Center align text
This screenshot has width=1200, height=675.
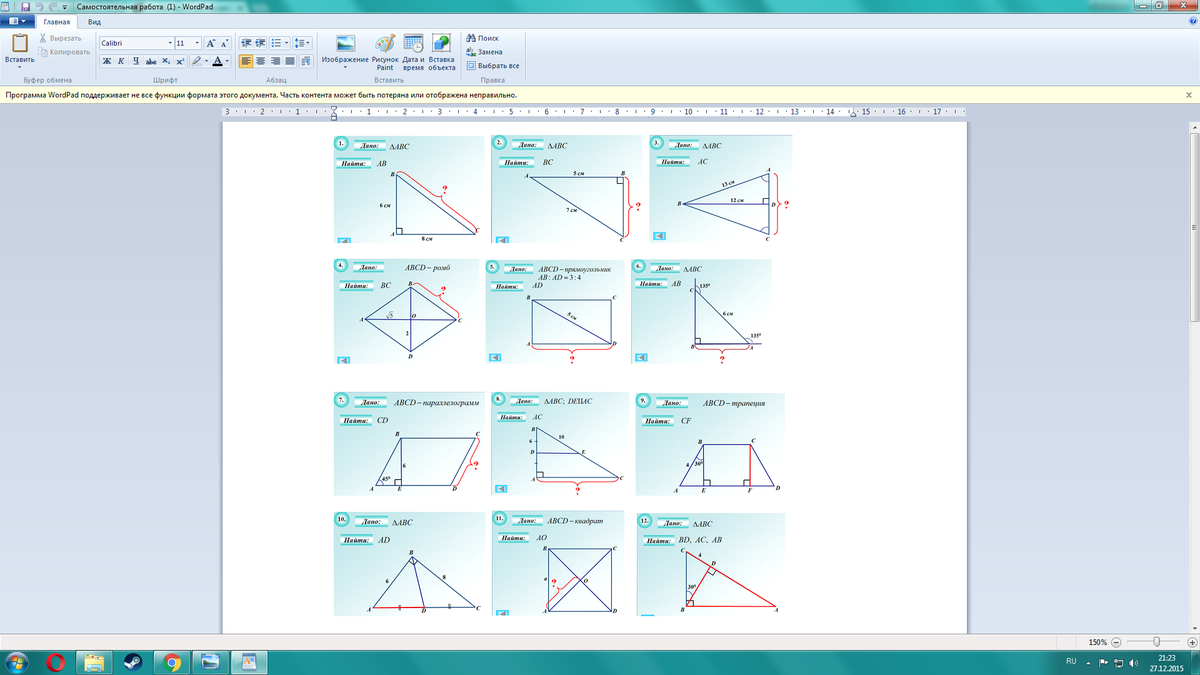click(x=261, y=61)
